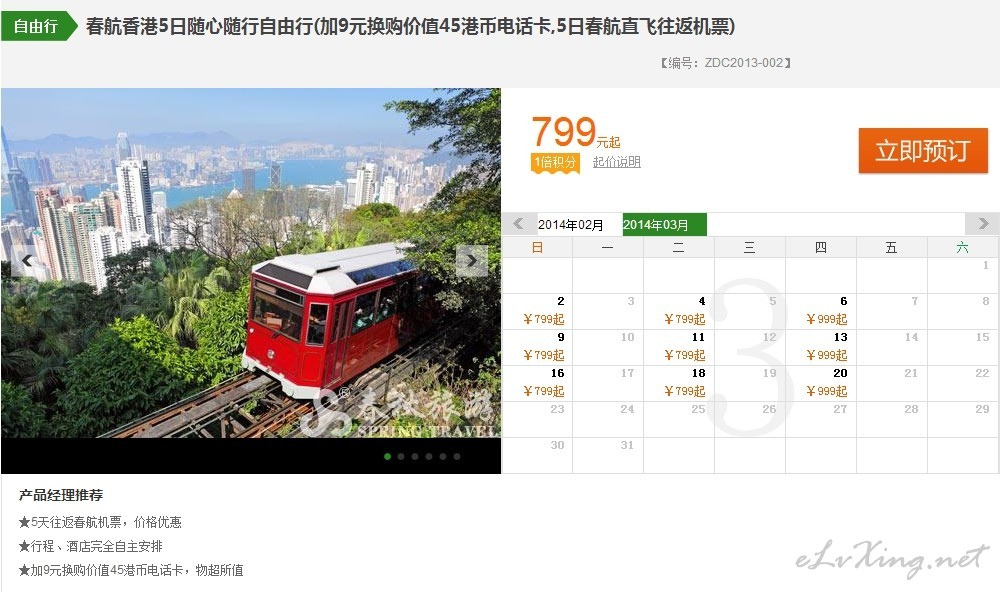Go to previous month in calendar

[518, 224]
